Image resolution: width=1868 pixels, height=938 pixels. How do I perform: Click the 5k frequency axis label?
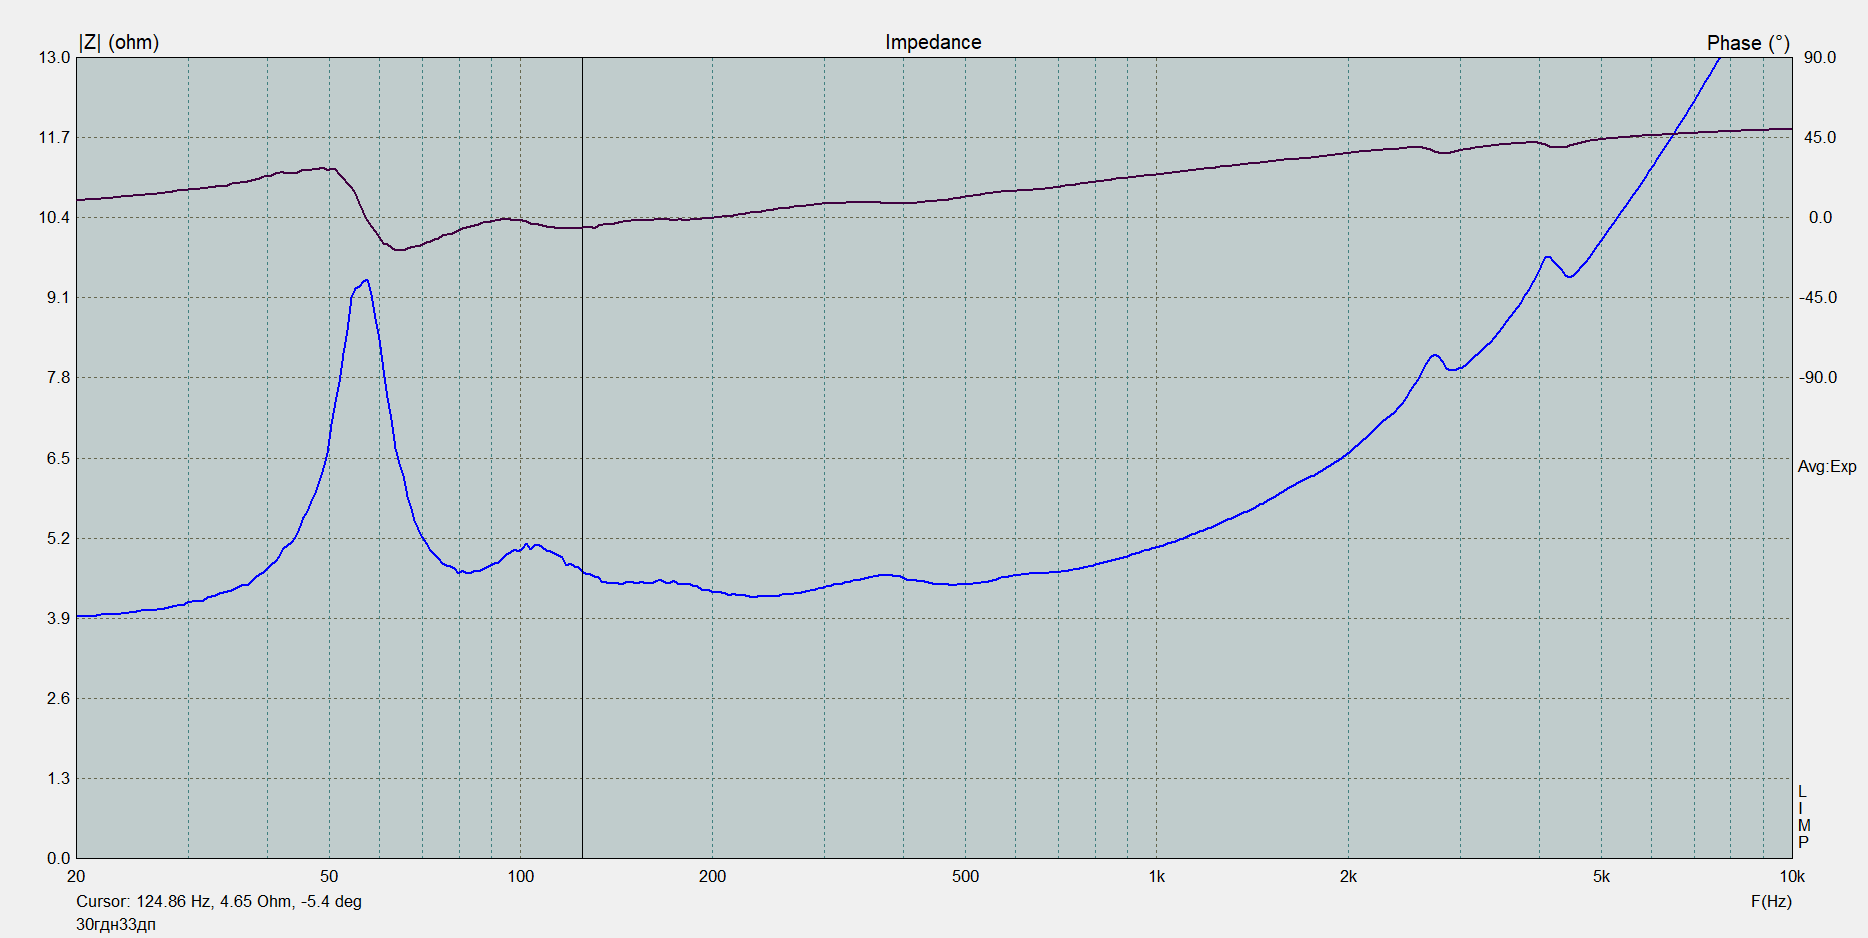pos(1601,876)
